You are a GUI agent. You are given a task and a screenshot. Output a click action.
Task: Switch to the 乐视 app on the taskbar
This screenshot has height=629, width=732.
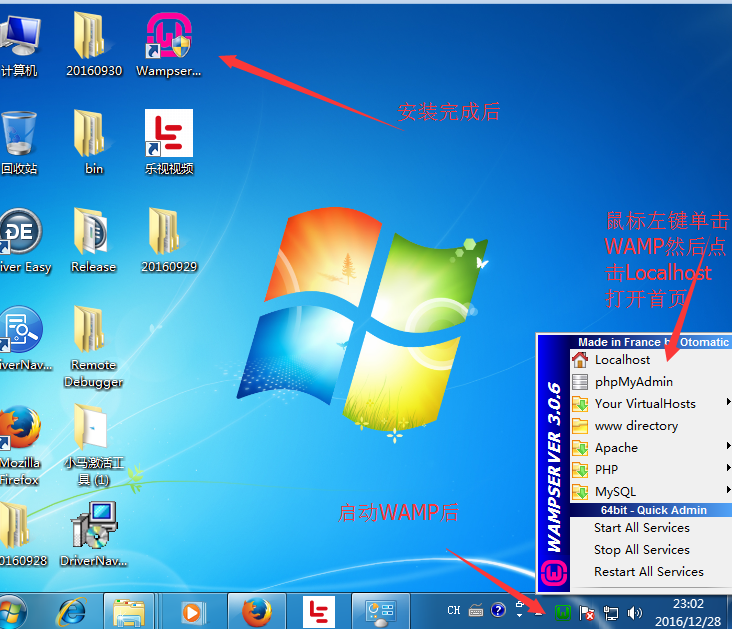tap(318, 612)
